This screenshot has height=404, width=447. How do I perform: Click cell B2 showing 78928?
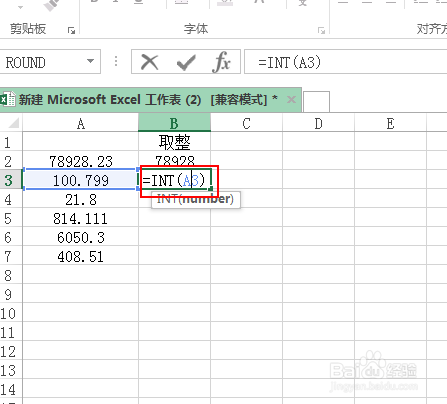click(x=174, y=160)
